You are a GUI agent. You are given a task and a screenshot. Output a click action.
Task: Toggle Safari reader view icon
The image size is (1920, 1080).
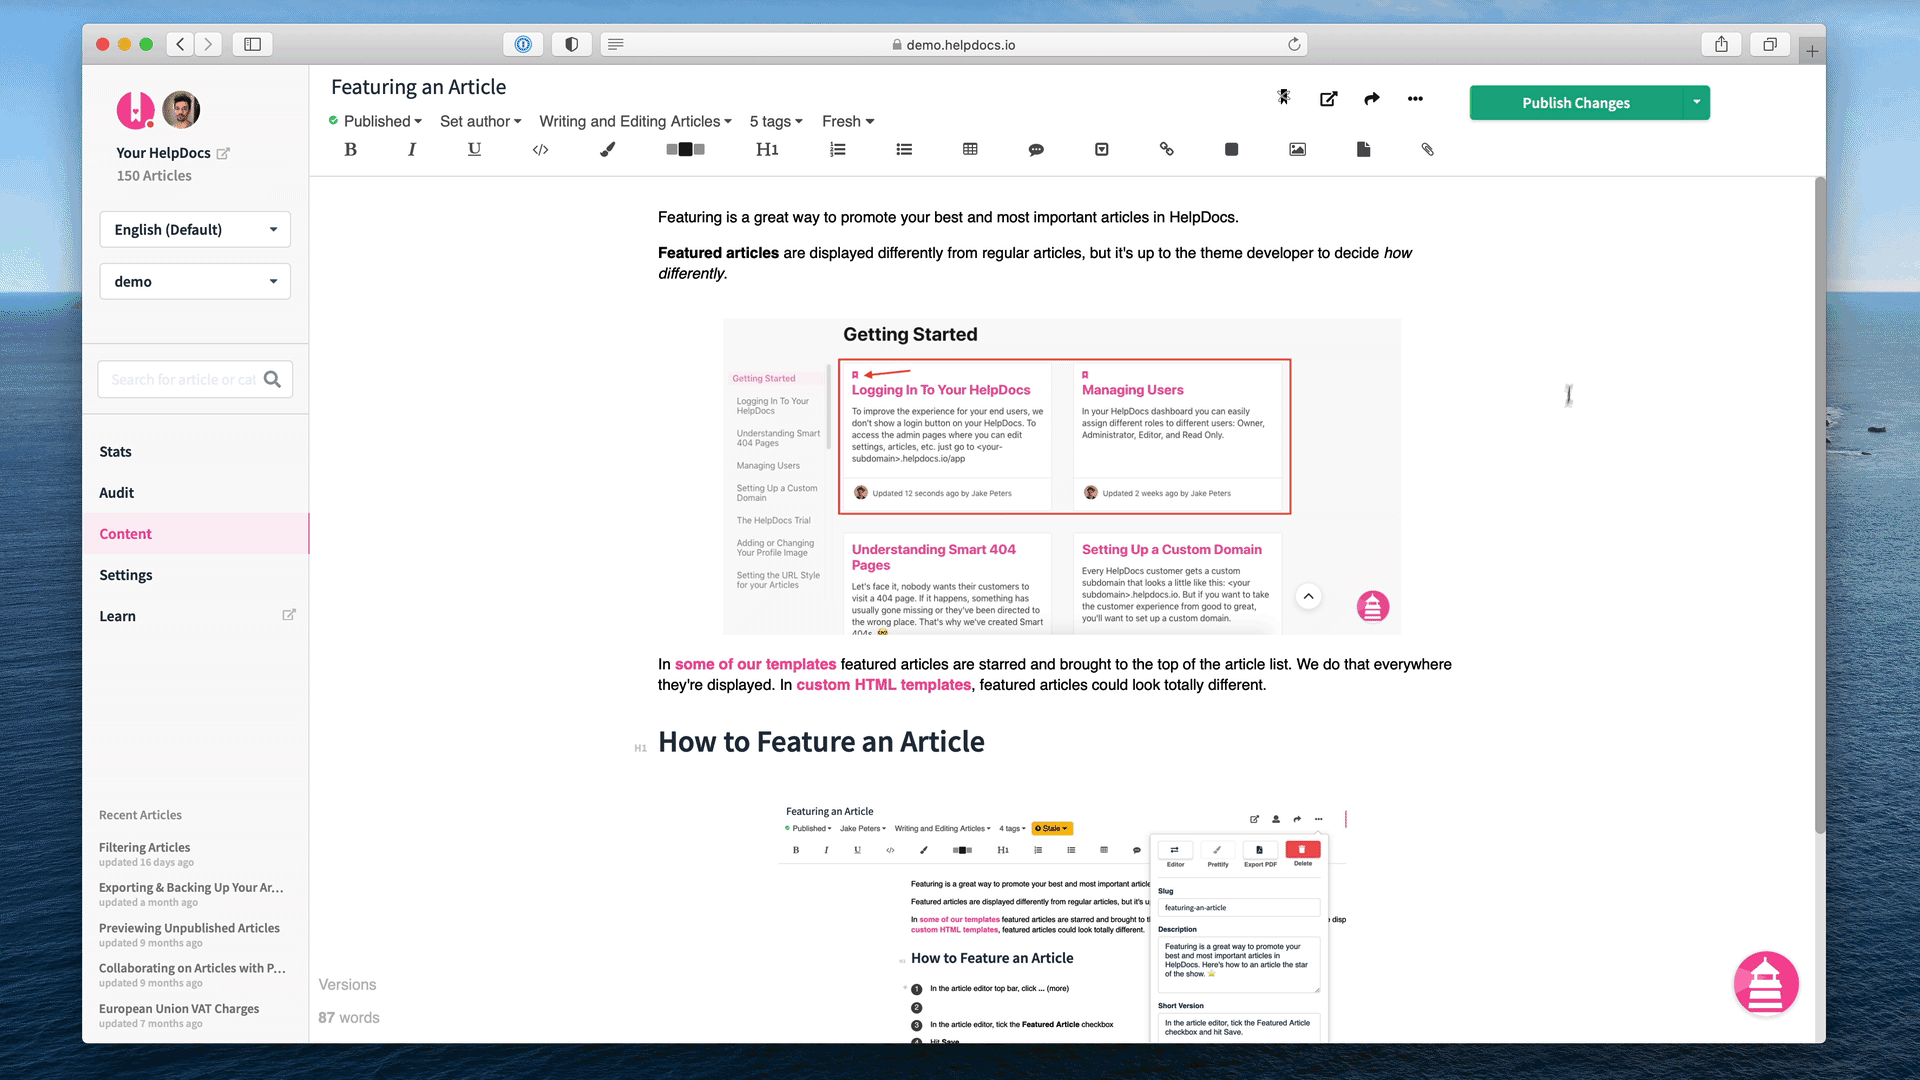pos(616,44)
